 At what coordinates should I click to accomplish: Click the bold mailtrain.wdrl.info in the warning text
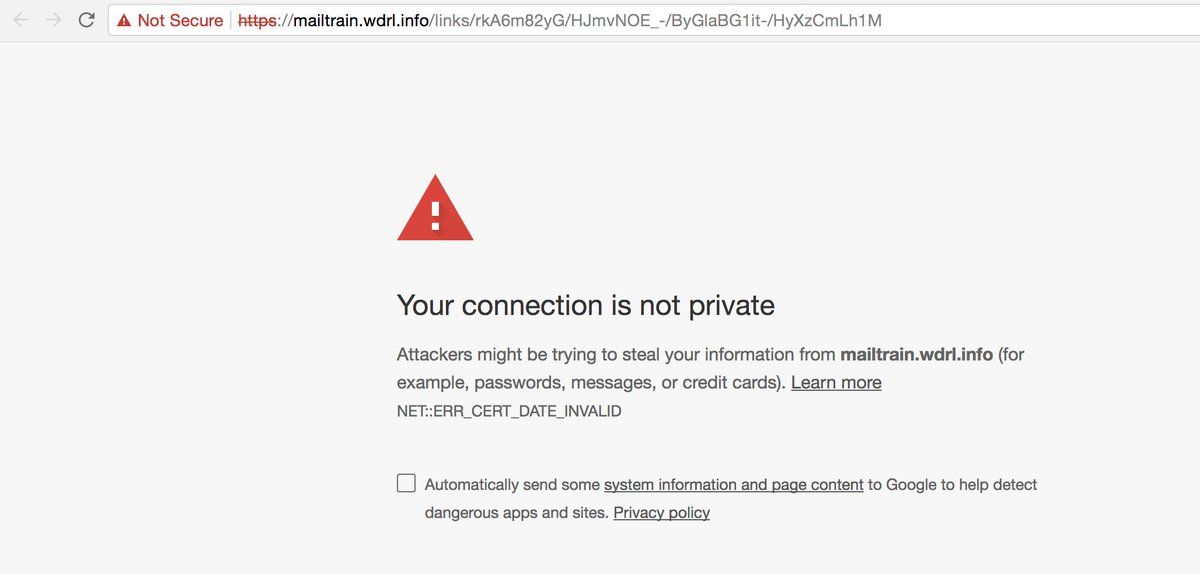pyautogui.click(x=917, y=354)
